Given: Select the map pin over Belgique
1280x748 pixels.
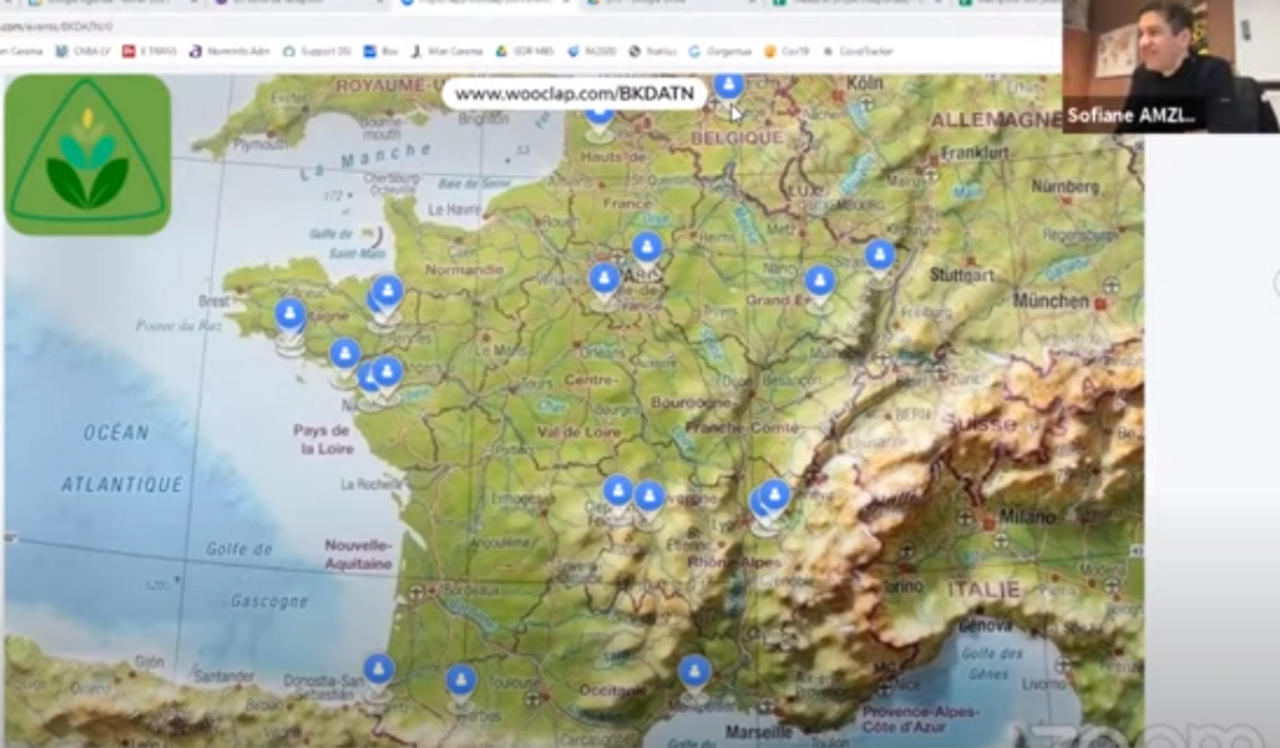Looking at the screenshot, I should pyautogui.click(x=729, y=86).
